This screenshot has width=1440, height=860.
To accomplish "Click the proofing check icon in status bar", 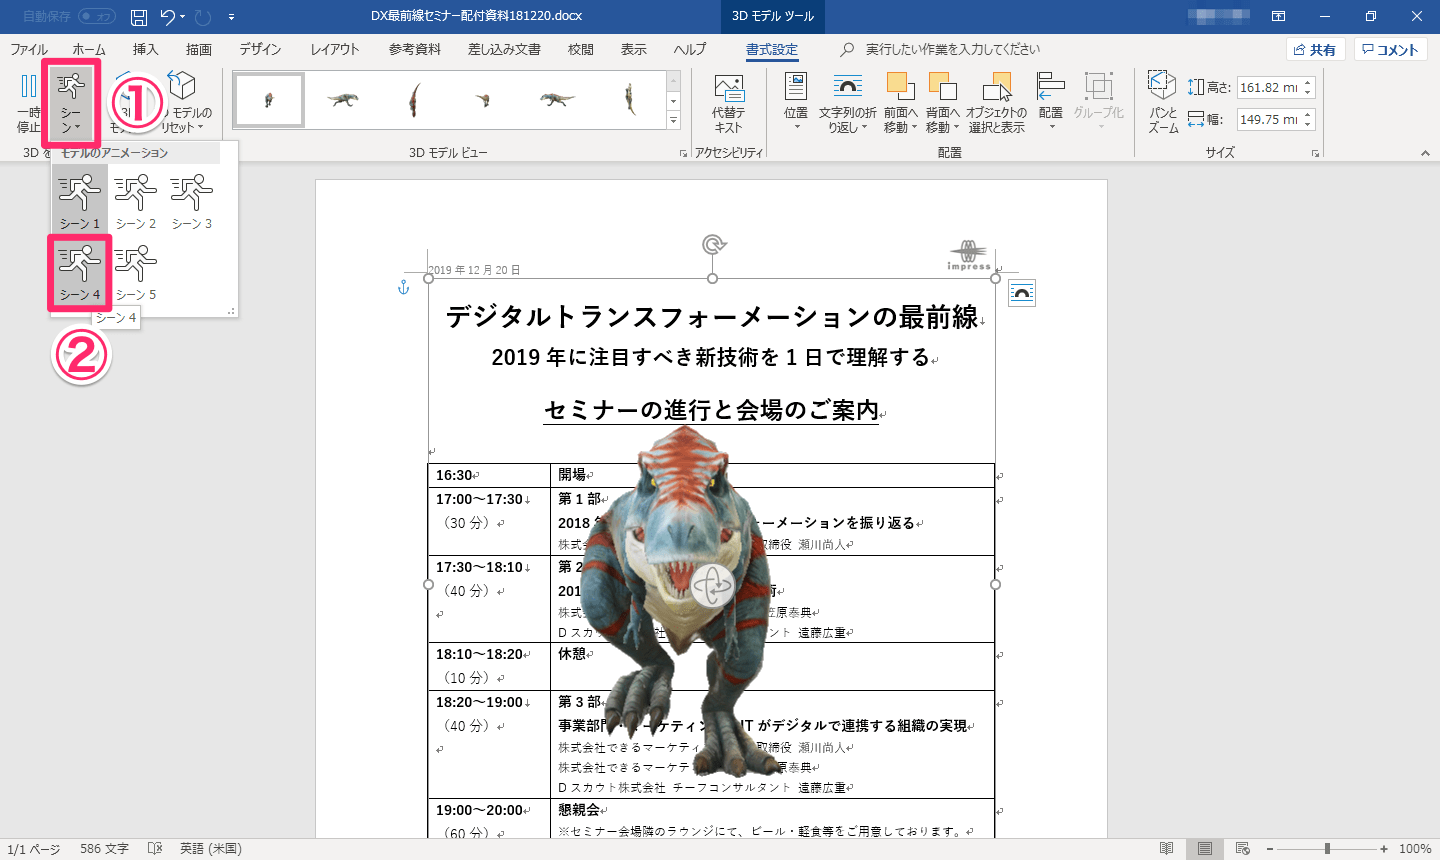I will pos(155,849).
